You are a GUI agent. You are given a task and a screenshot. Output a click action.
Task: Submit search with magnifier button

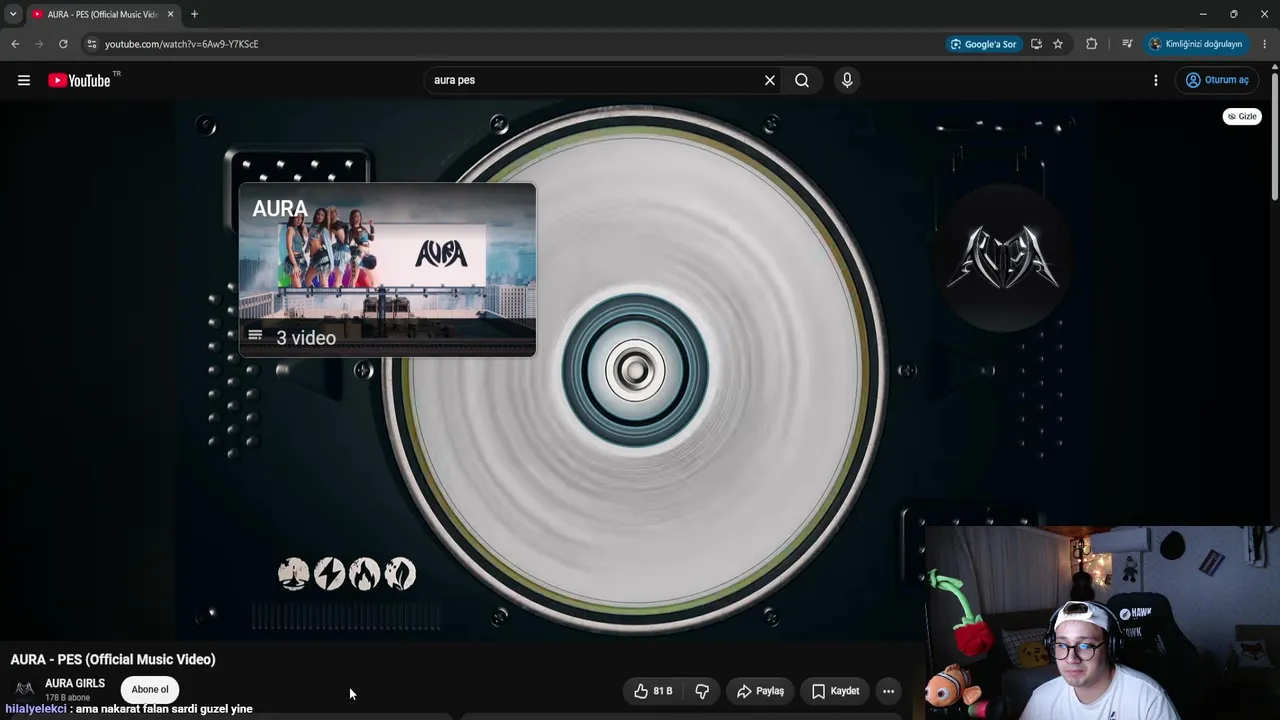(x=802, y=80)
